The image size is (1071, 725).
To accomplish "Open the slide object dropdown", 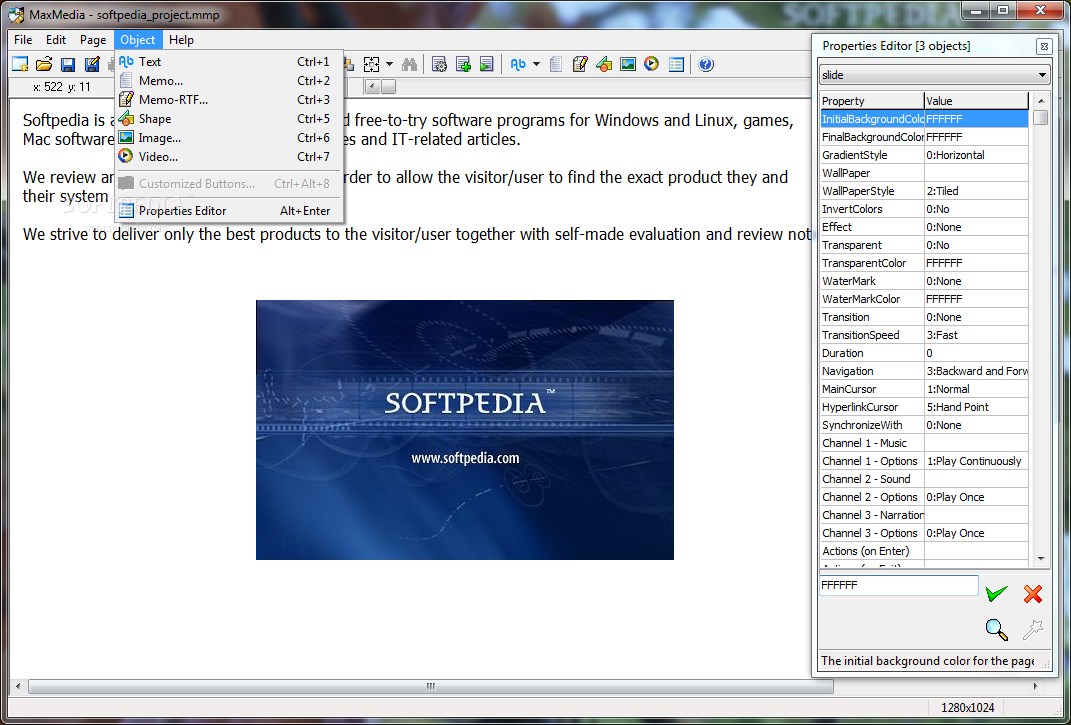I will point(1042,75).
